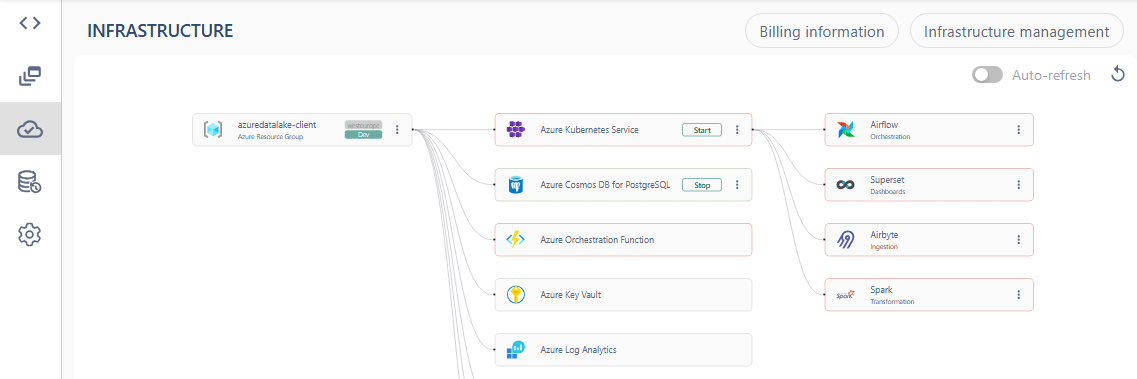Click the Orchestration subtitle under Airflow
This screenshot has width=1137, height=379.
890,136
